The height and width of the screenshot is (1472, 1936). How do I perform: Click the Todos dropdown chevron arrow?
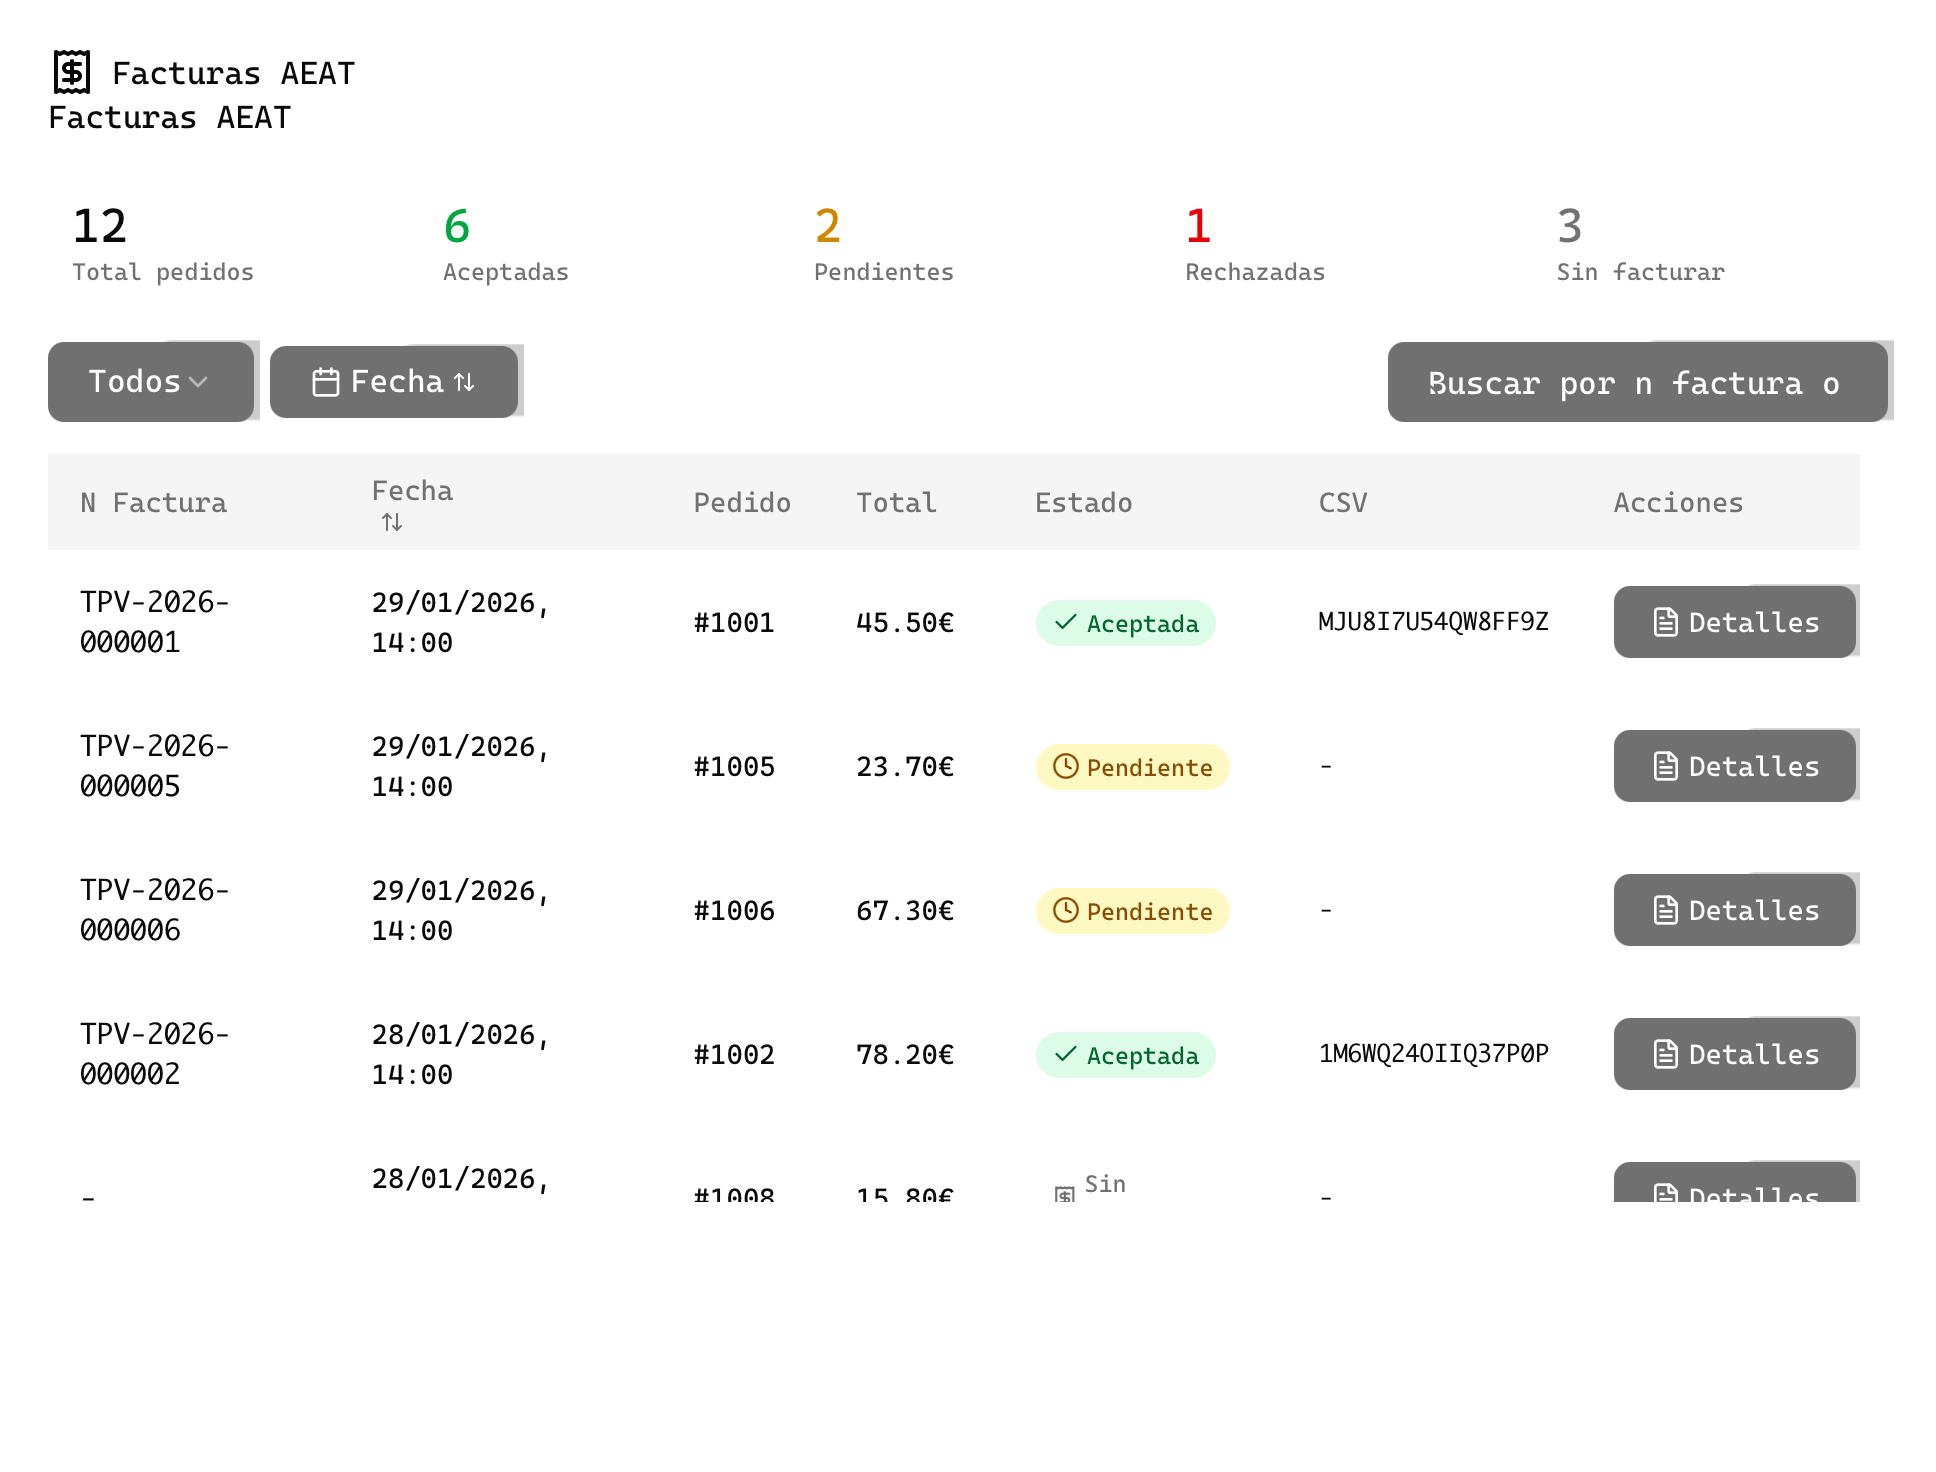[198, 382]
